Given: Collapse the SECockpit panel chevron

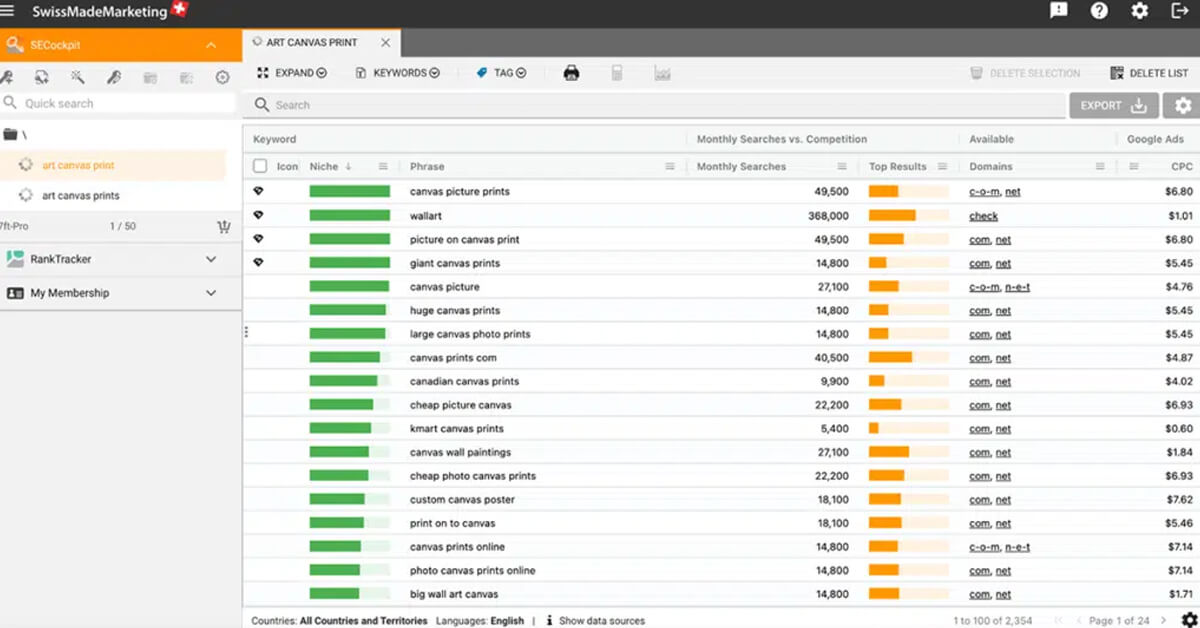Looking at the screenshot, I should [x=211, y=45].
